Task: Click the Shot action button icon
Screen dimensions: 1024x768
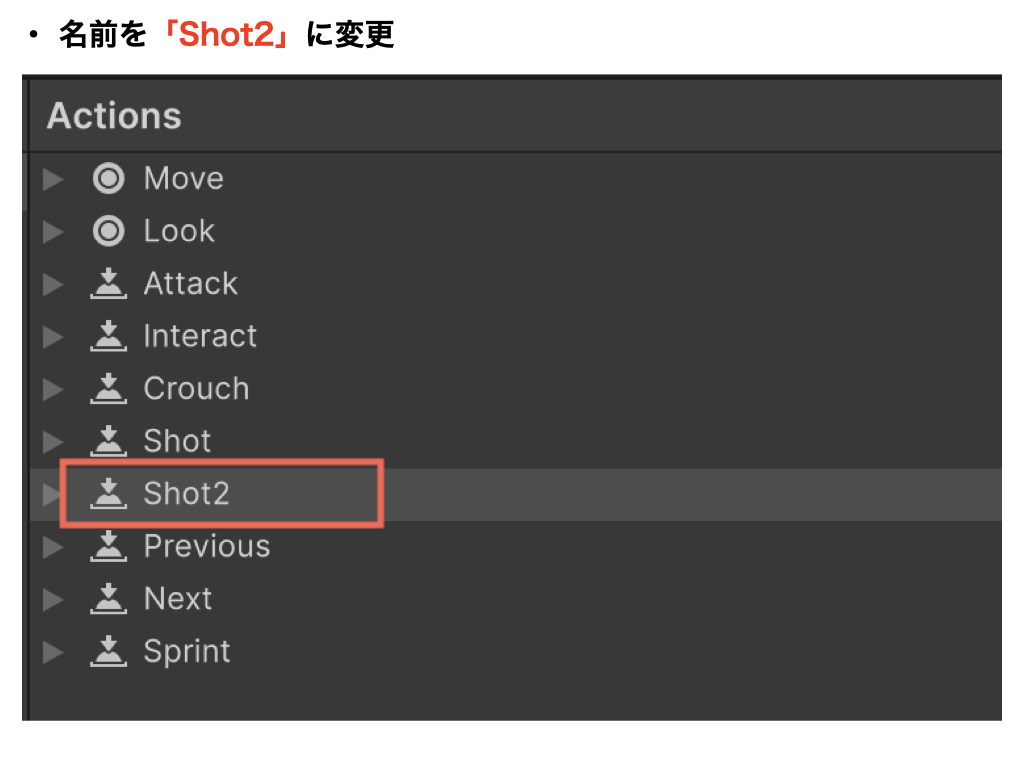Action: point(108,441)
